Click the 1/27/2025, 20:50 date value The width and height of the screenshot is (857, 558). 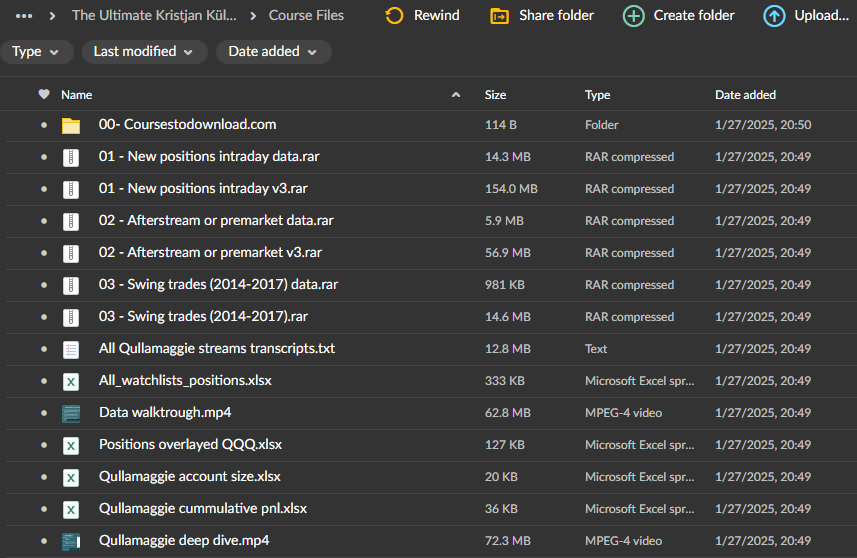(x=763, y=125)
